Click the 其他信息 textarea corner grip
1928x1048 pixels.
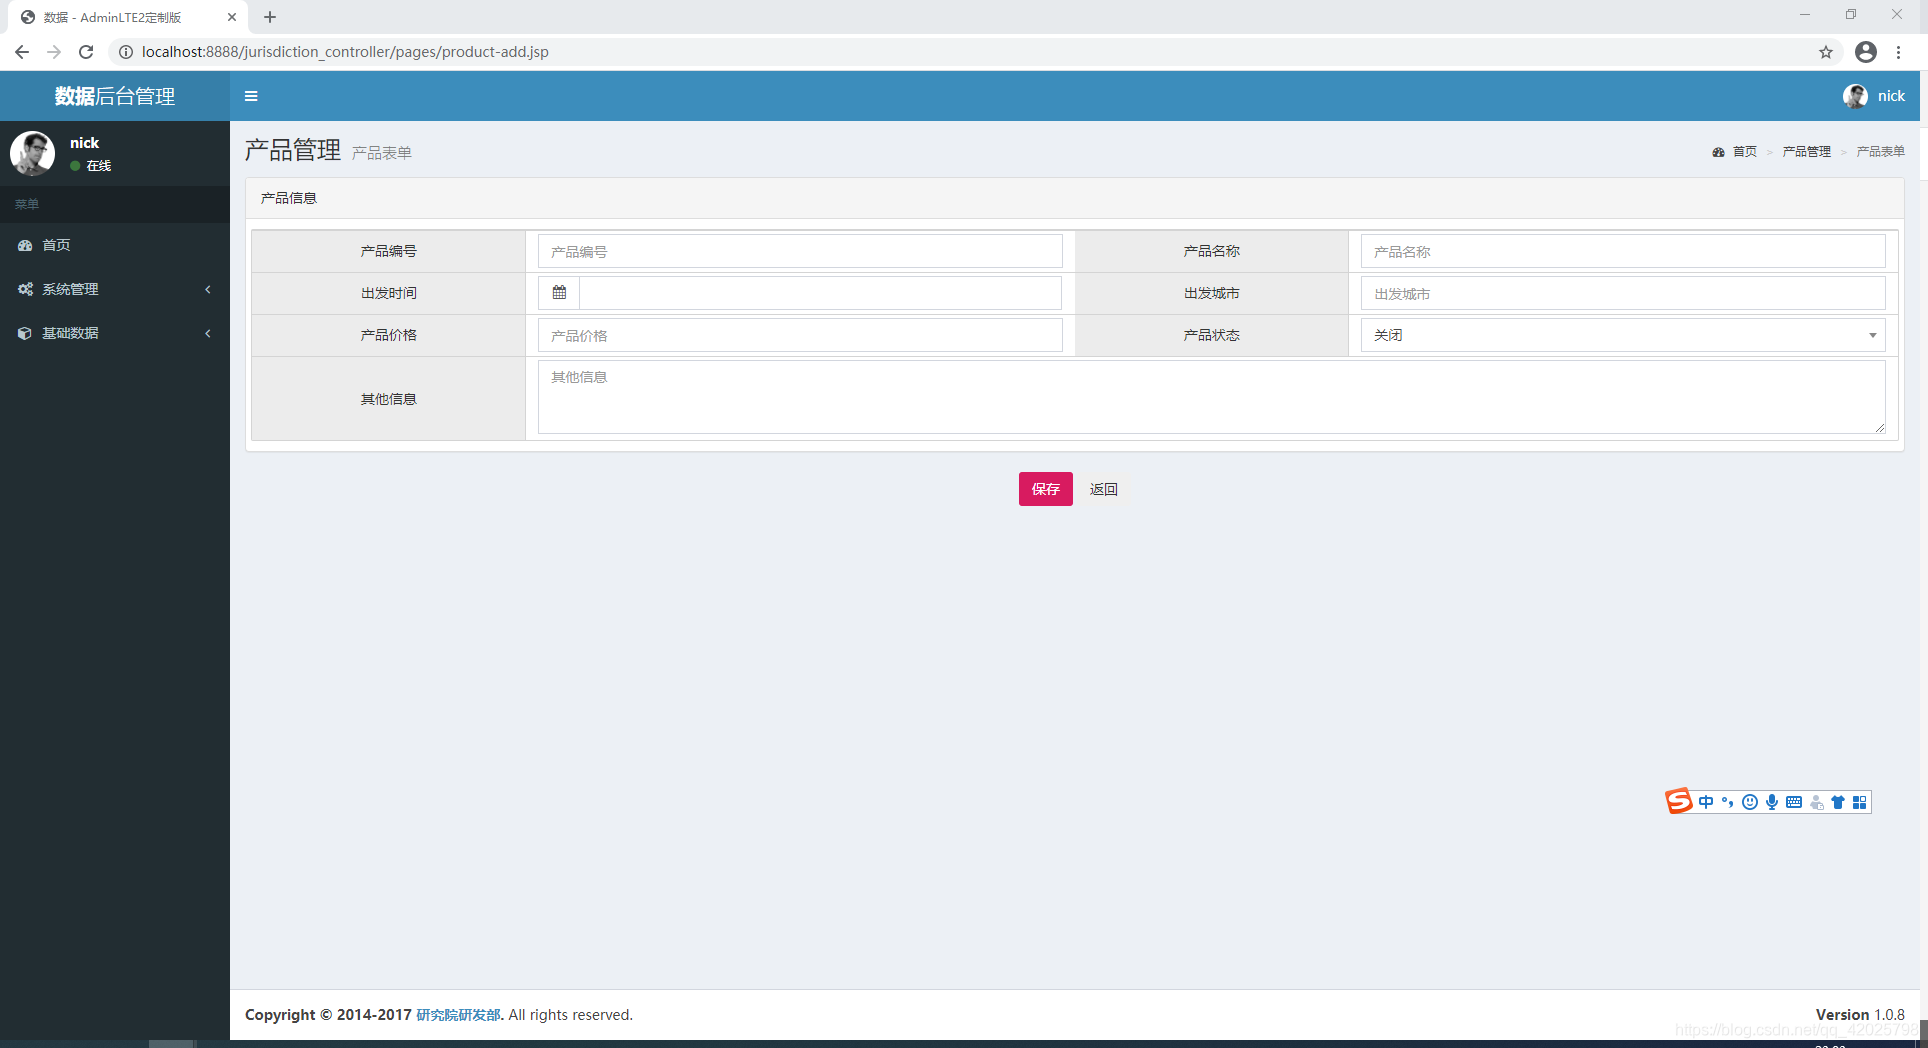click(1880, 428)
